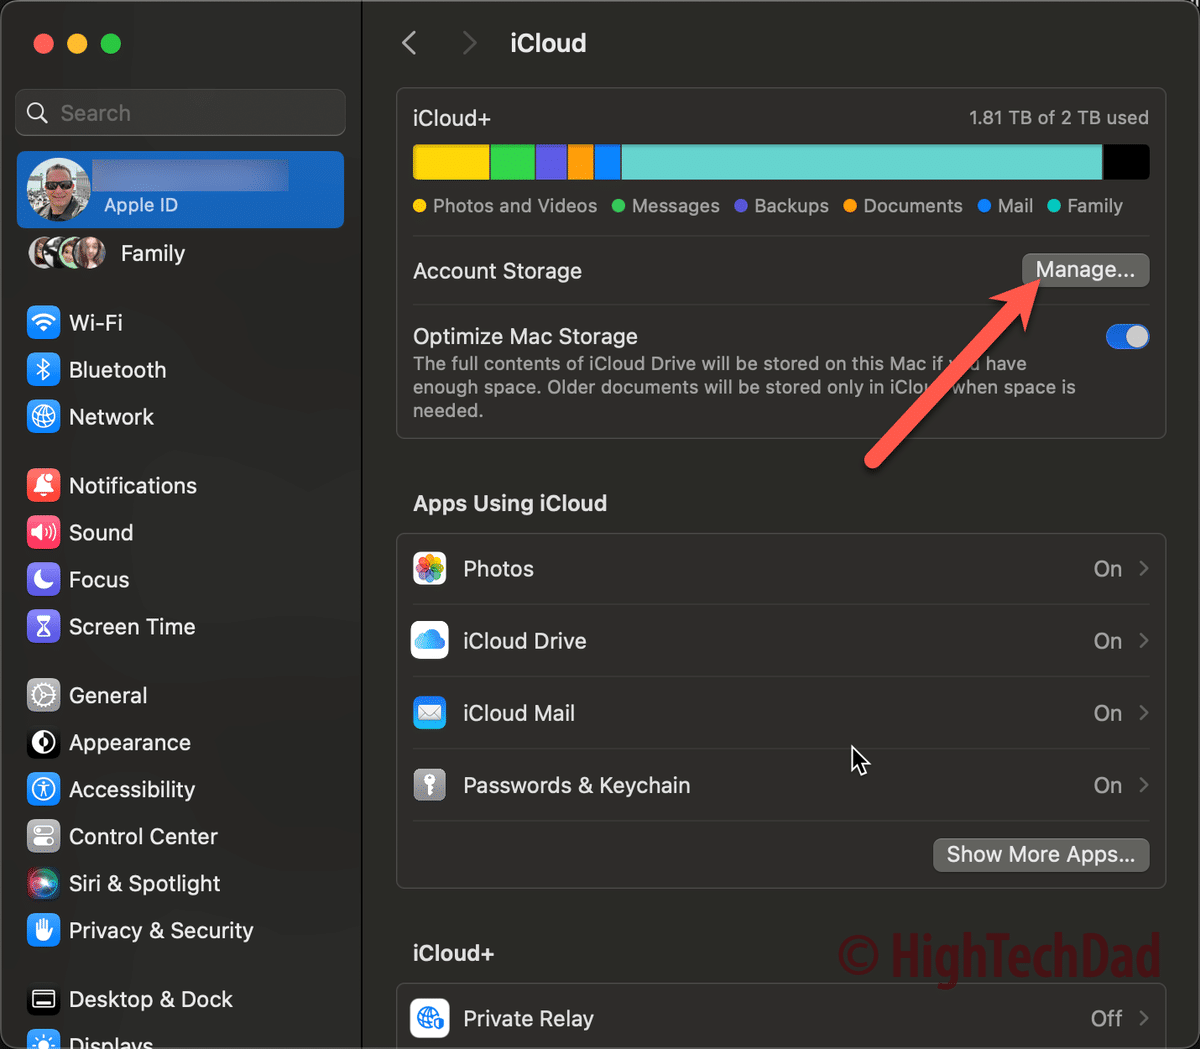Click inside the Search field
1200x1049 pixels.
[180, 112]
